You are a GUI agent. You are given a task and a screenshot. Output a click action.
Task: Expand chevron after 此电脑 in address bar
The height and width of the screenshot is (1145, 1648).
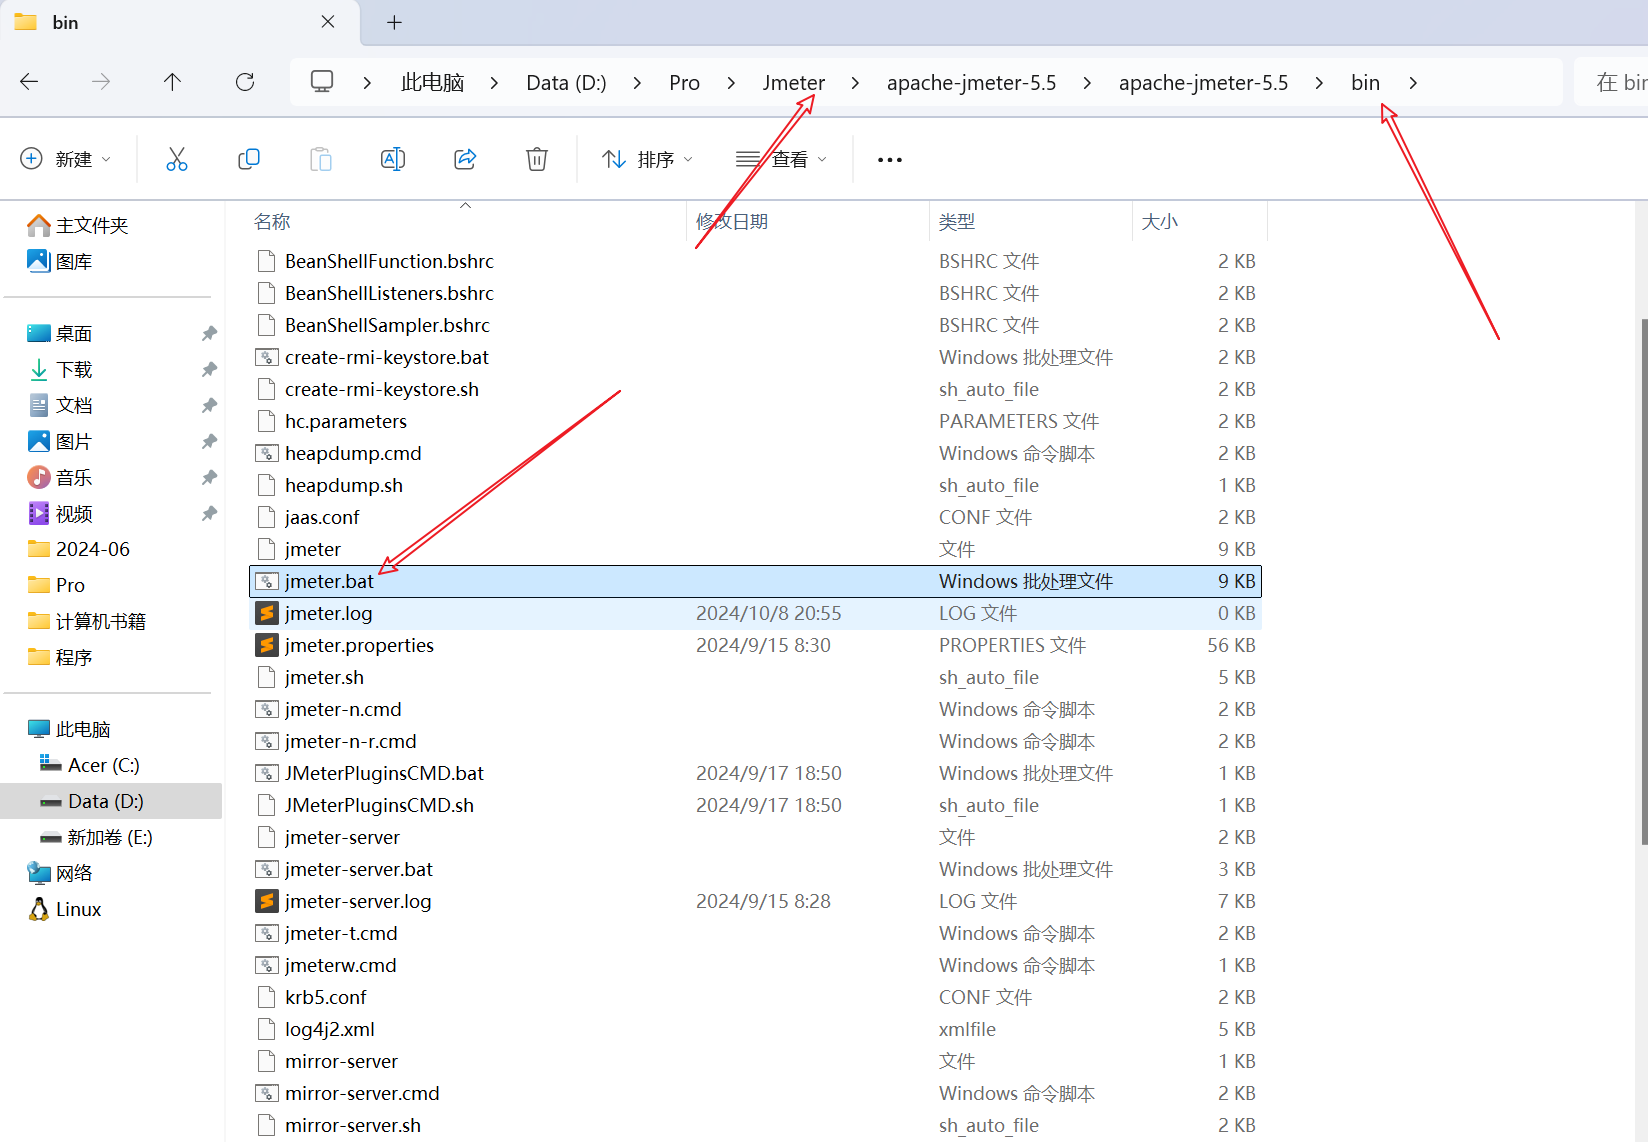click(x=494, y=83)
